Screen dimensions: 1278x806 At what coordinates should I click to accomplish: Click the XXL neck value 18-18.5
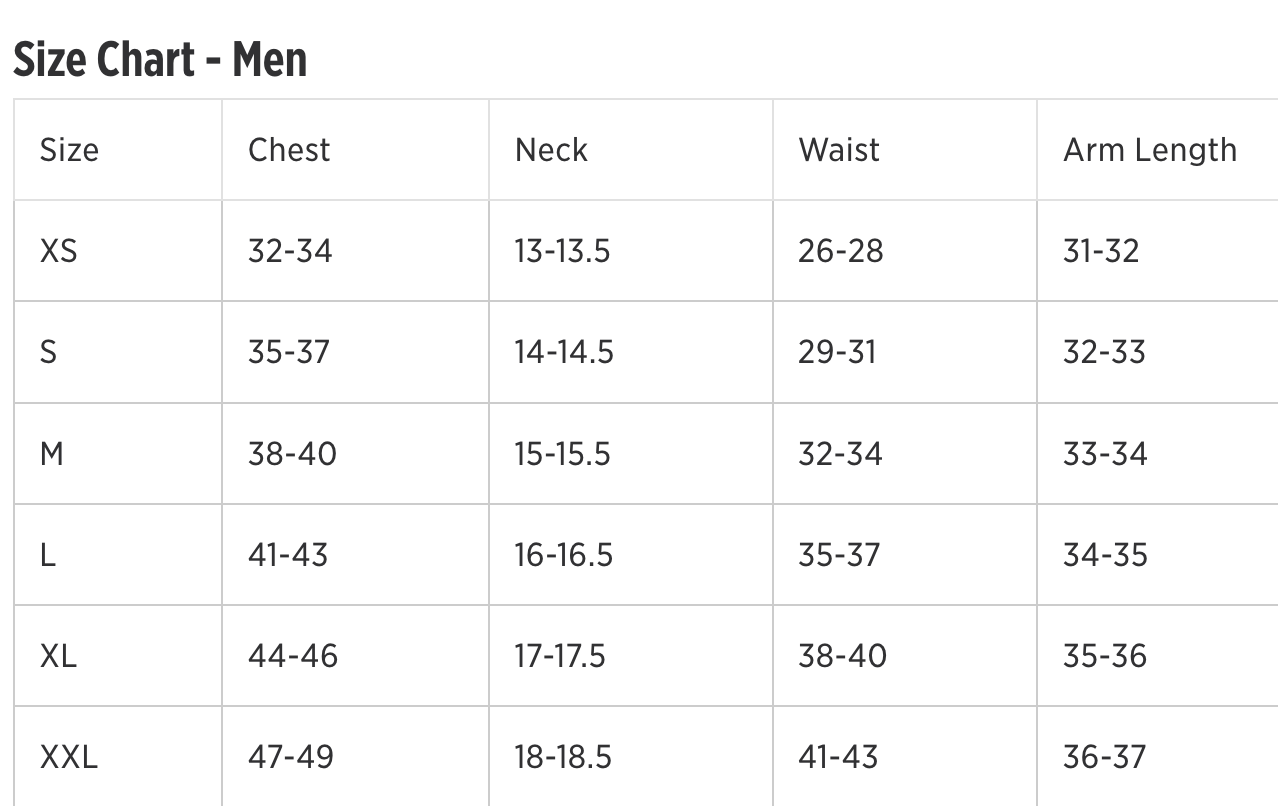click(x=563, y=757)
